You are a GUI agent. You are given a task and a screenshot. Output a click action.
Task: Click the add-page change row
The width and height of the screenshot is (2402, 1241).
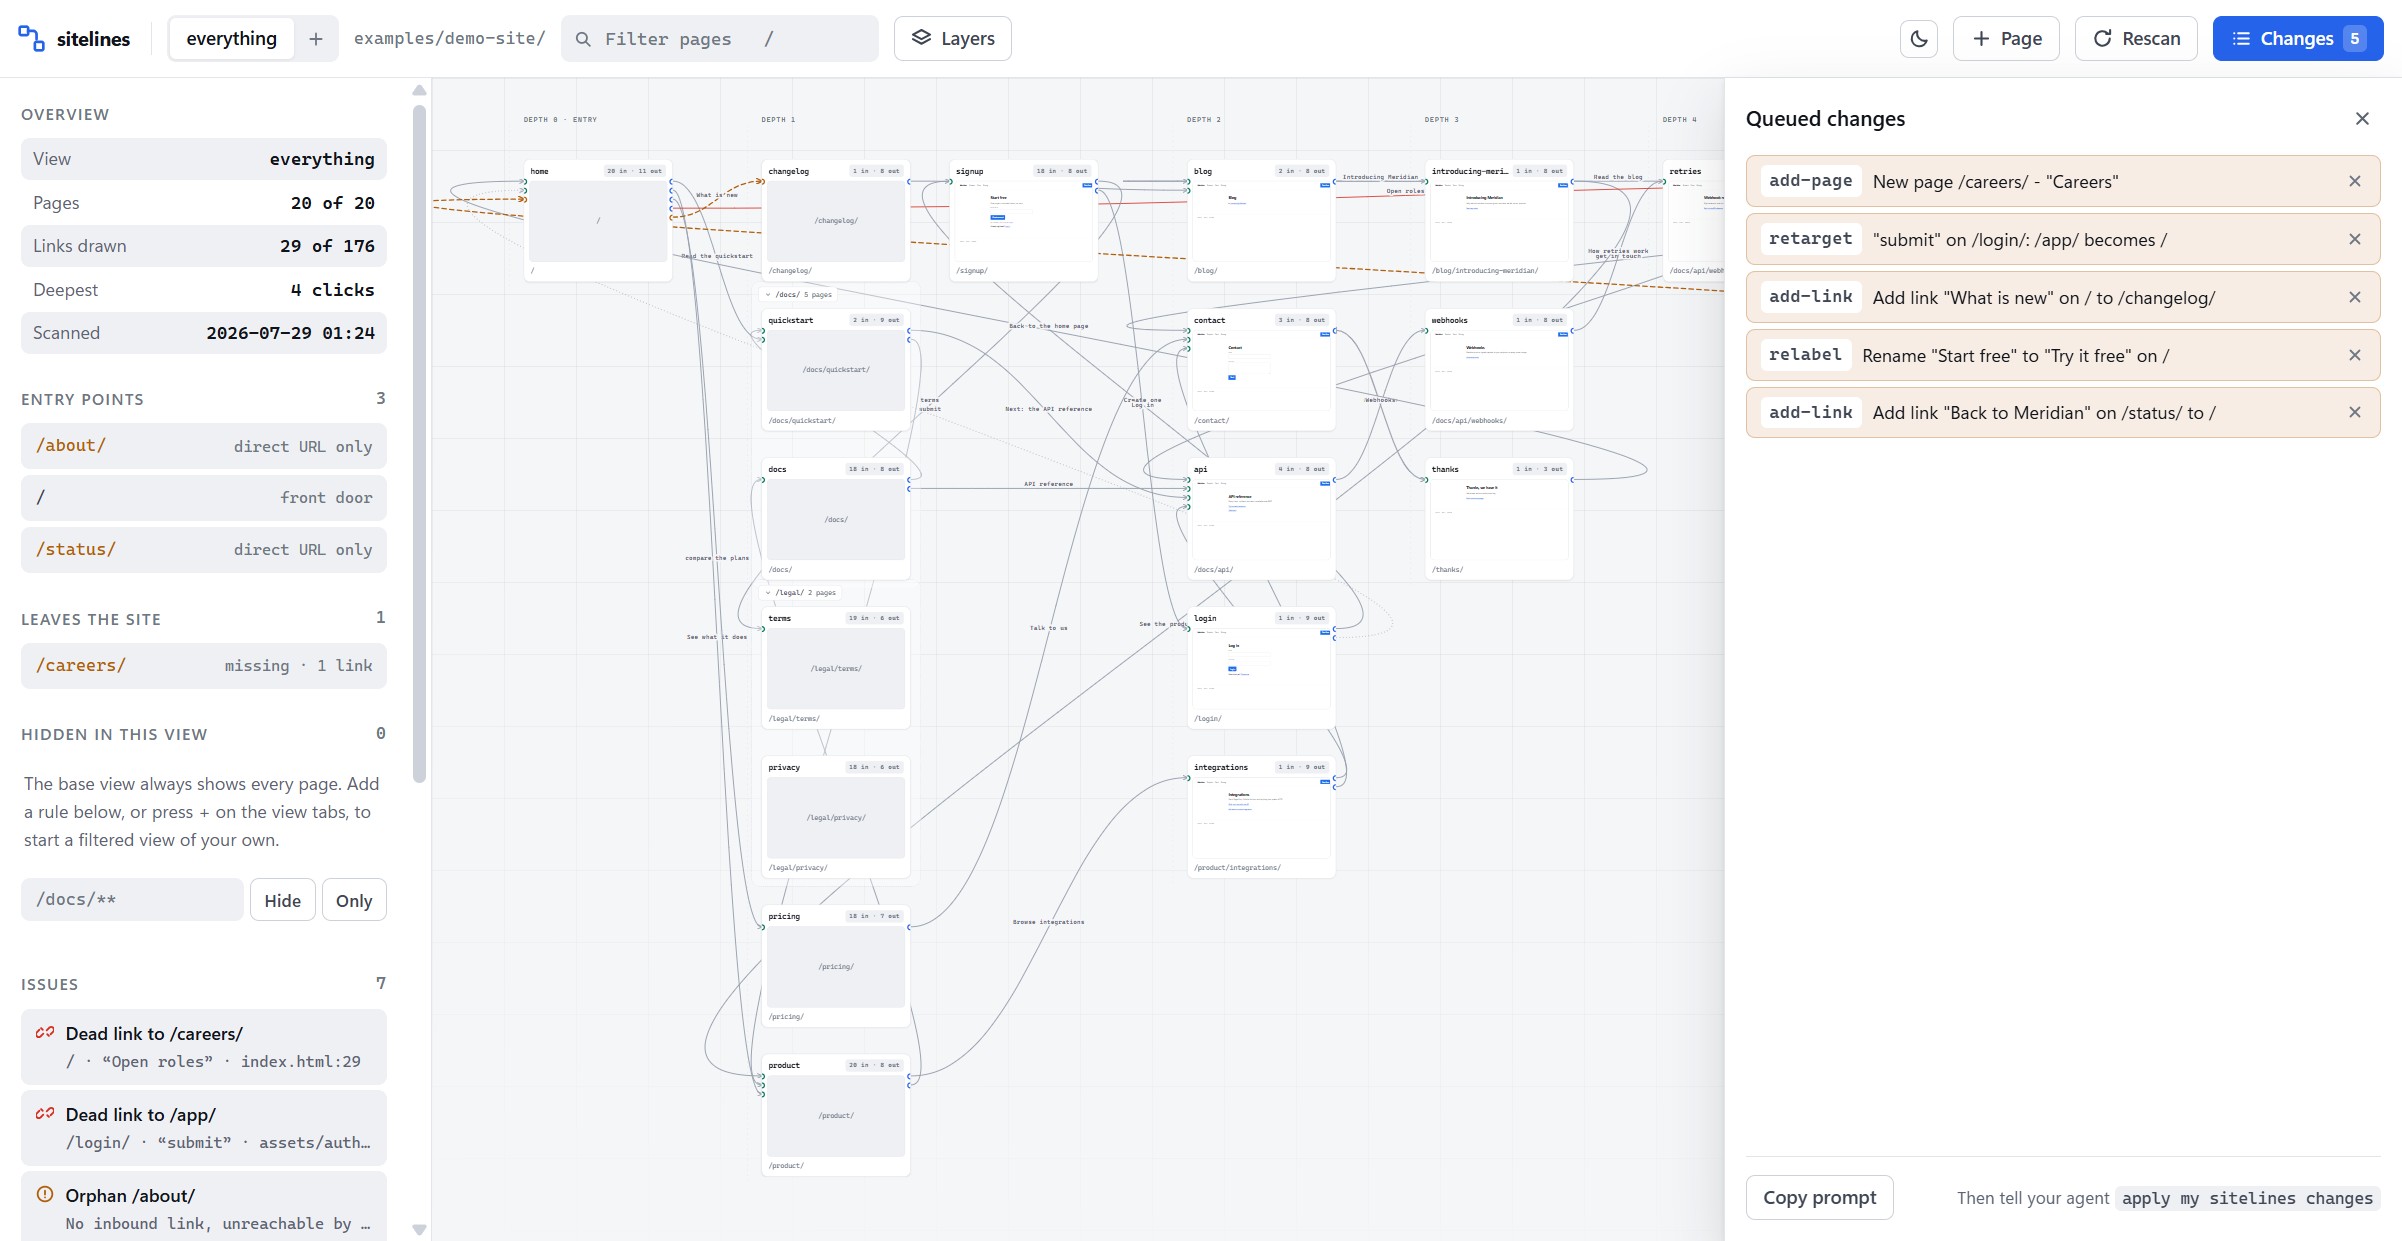(2062, 181)
